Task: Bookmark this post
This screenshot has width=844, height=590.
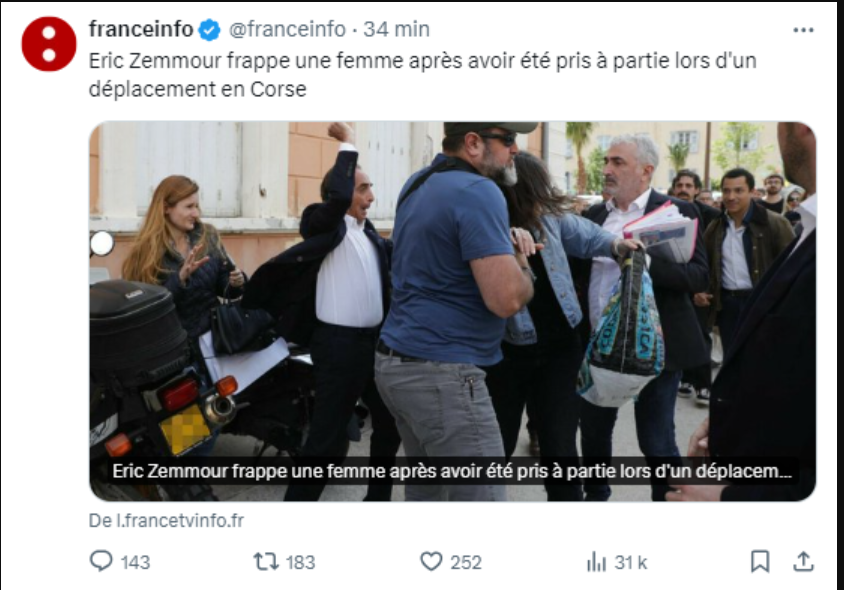Action: [760, 561]
